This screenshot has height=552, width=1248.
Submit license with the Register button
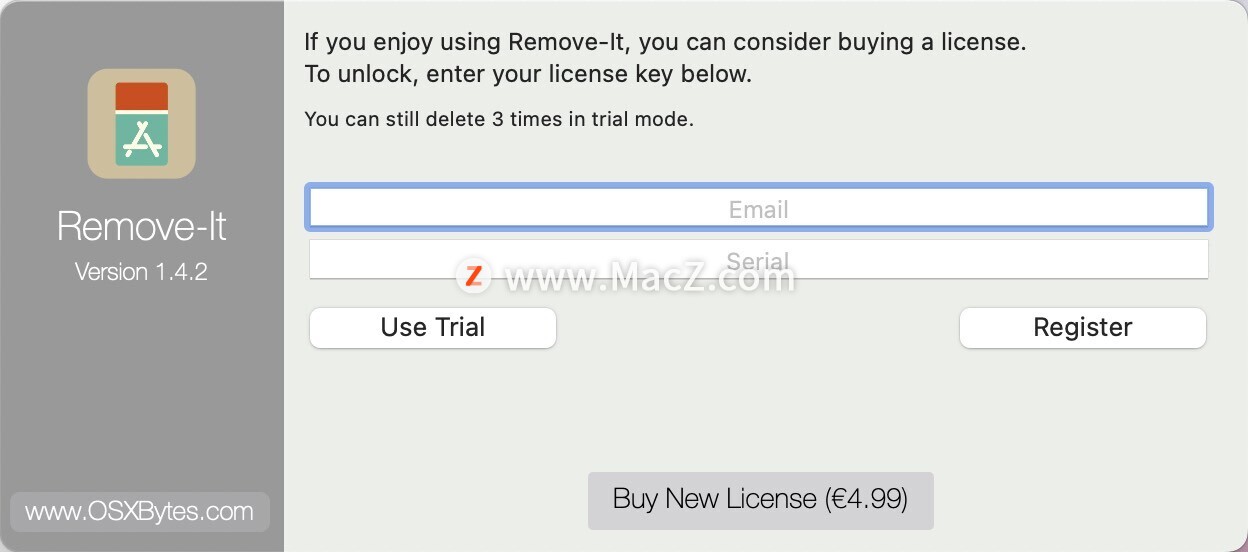coord(1083,327)
